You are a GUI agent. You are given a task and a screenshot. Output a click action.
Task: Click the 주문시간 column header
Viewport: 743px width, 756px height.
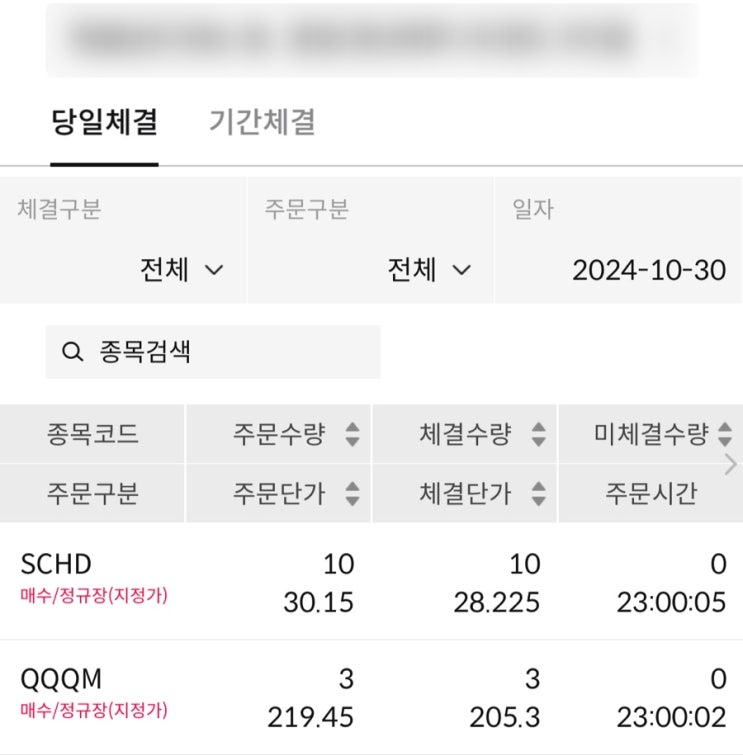pyautogui.click(x=650, y=493)
